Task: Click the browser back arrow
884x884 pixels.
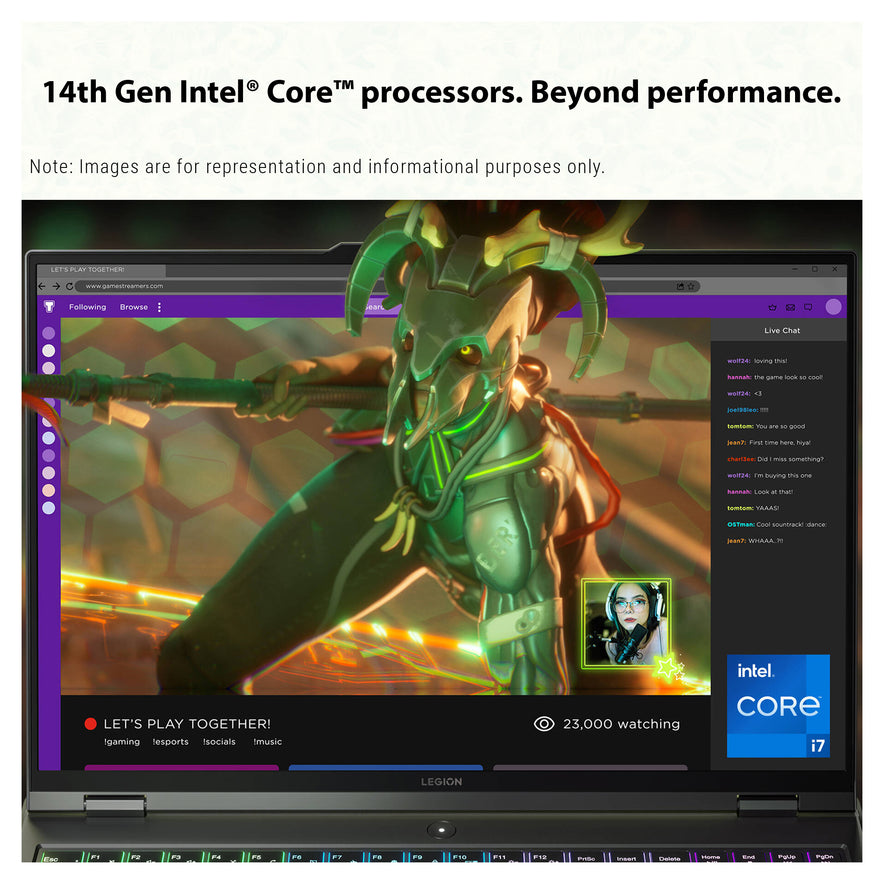Action: click(x=44, y=287)
